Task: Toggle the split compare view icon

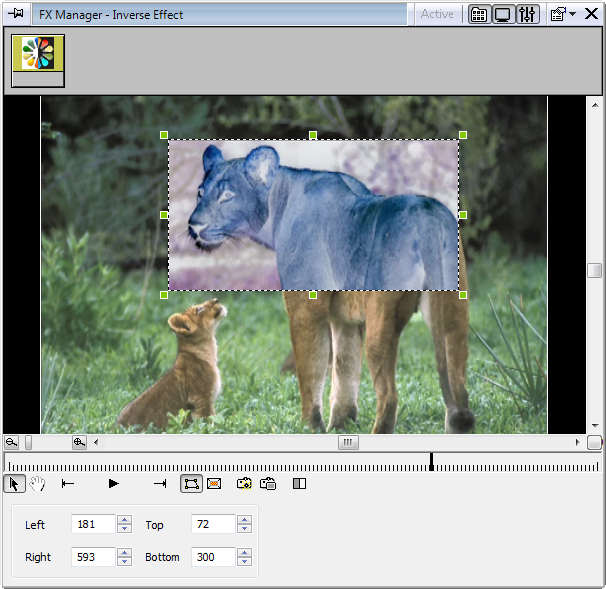Action: (x=300, y=483)
